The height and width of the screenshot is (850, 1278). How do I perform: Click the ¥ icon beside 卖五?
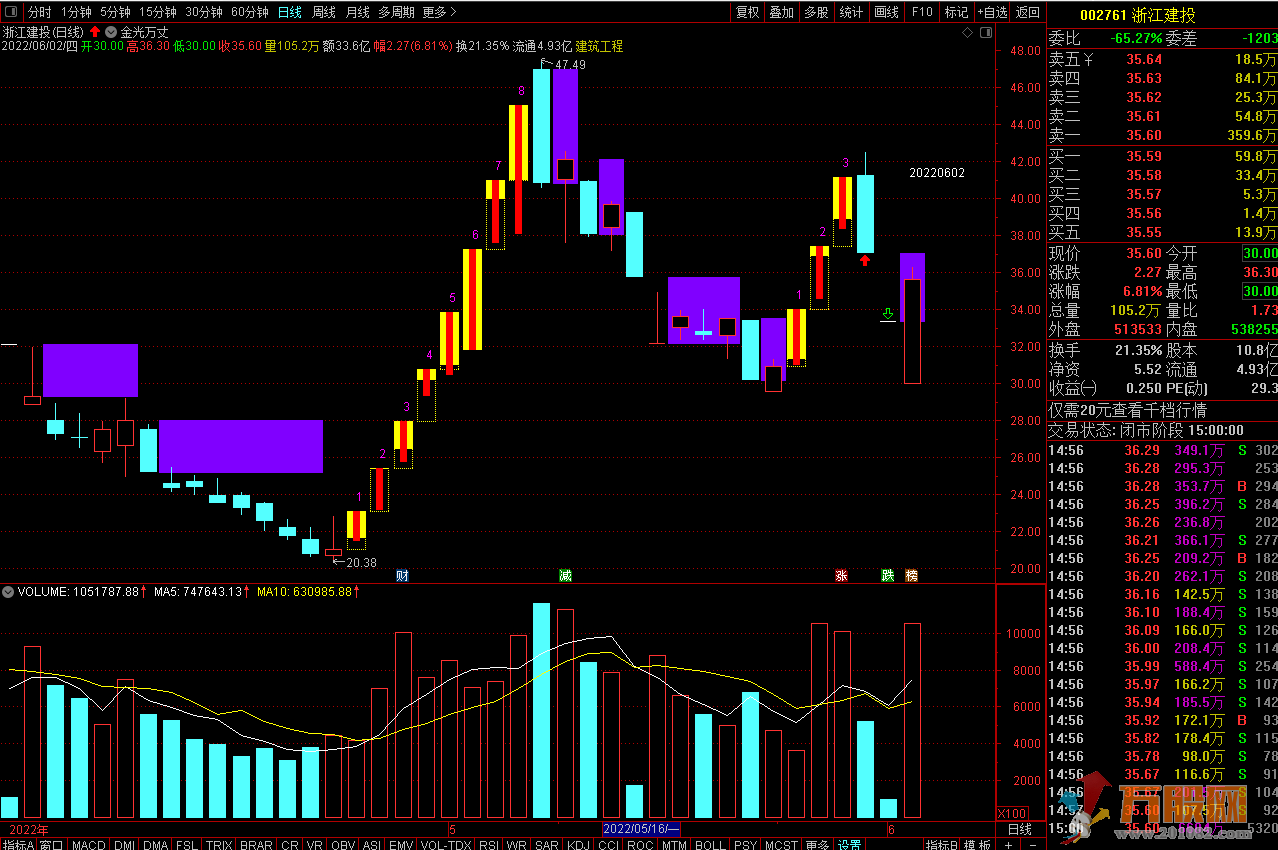pyautogui.click(x=1088, y=59)
